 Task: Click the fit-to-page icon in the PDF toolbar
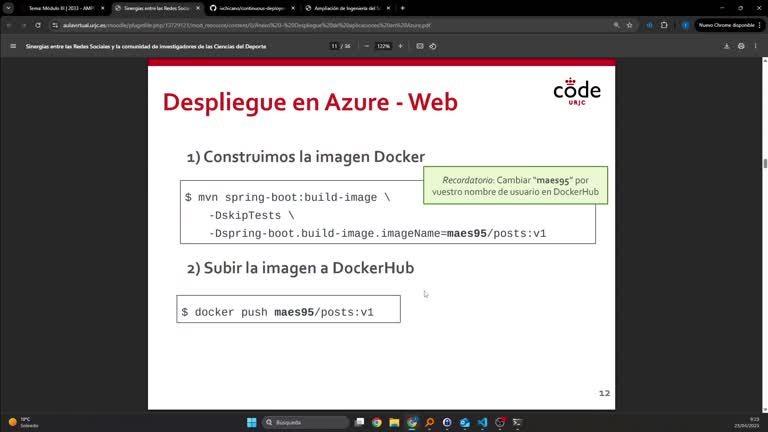tap(420, 46)
